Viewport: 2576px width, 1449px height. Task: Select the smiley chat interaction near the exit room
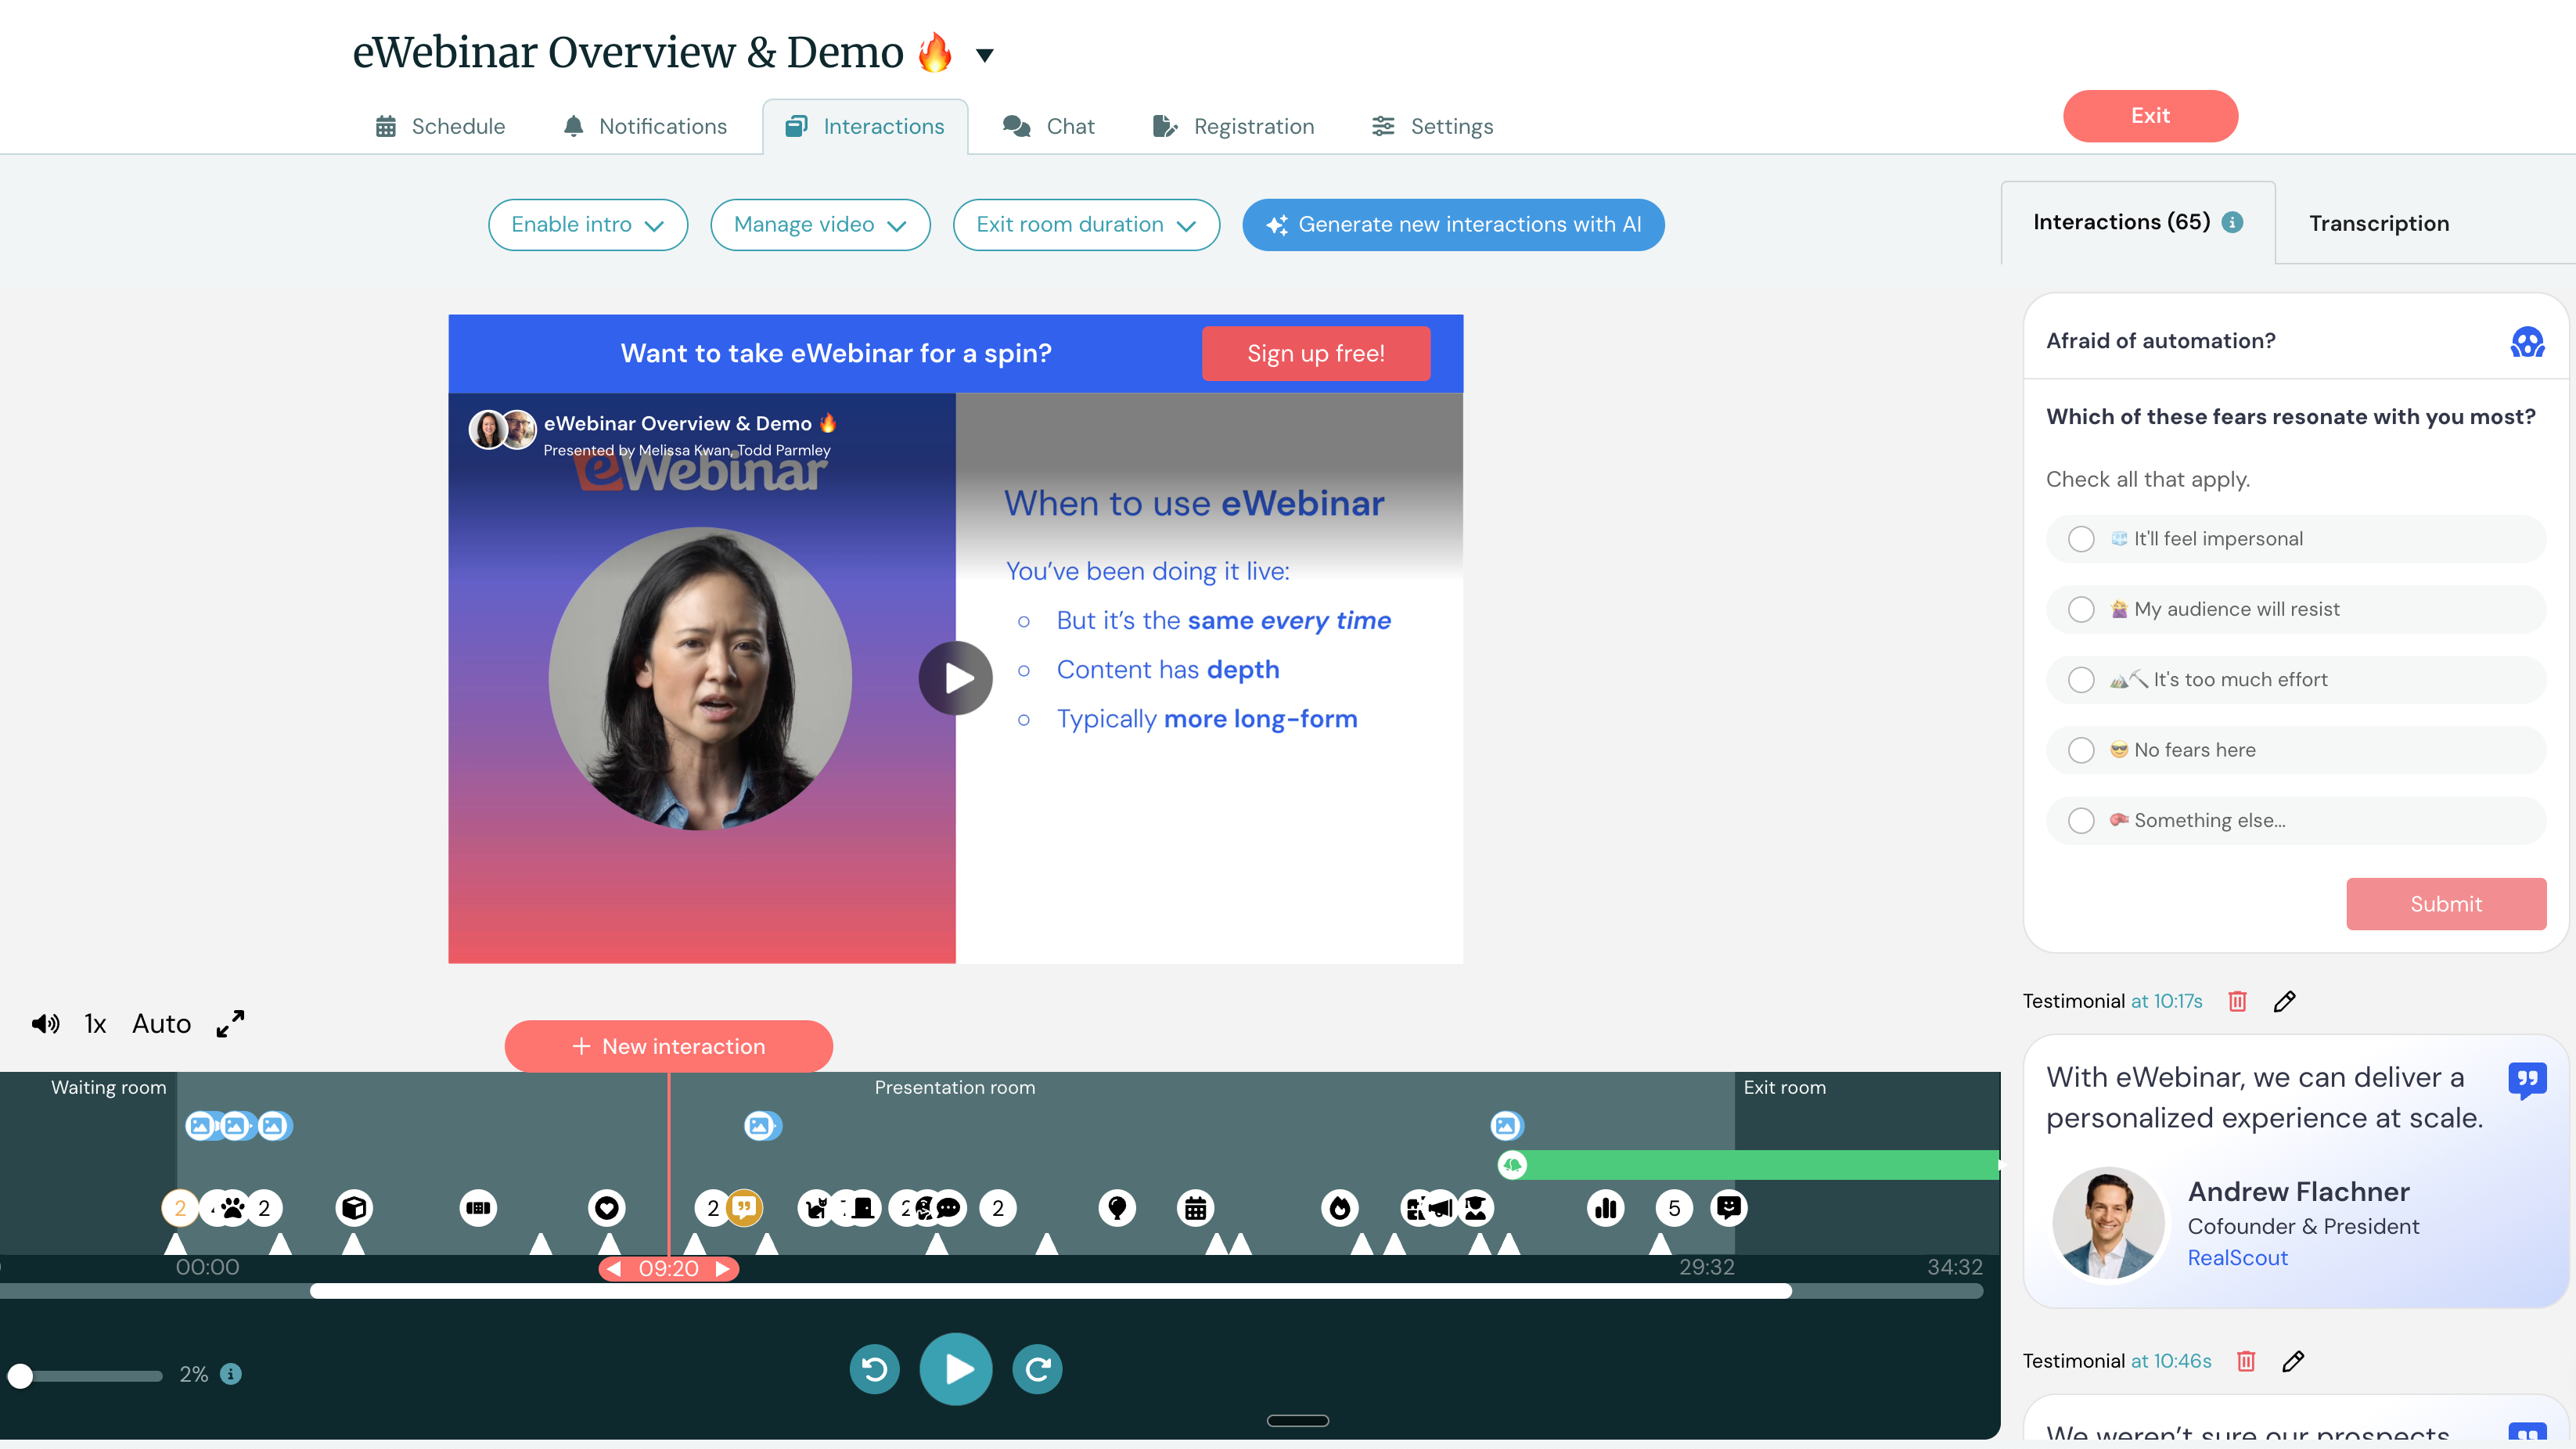pyautogui.click(x=1728, y=1208)
